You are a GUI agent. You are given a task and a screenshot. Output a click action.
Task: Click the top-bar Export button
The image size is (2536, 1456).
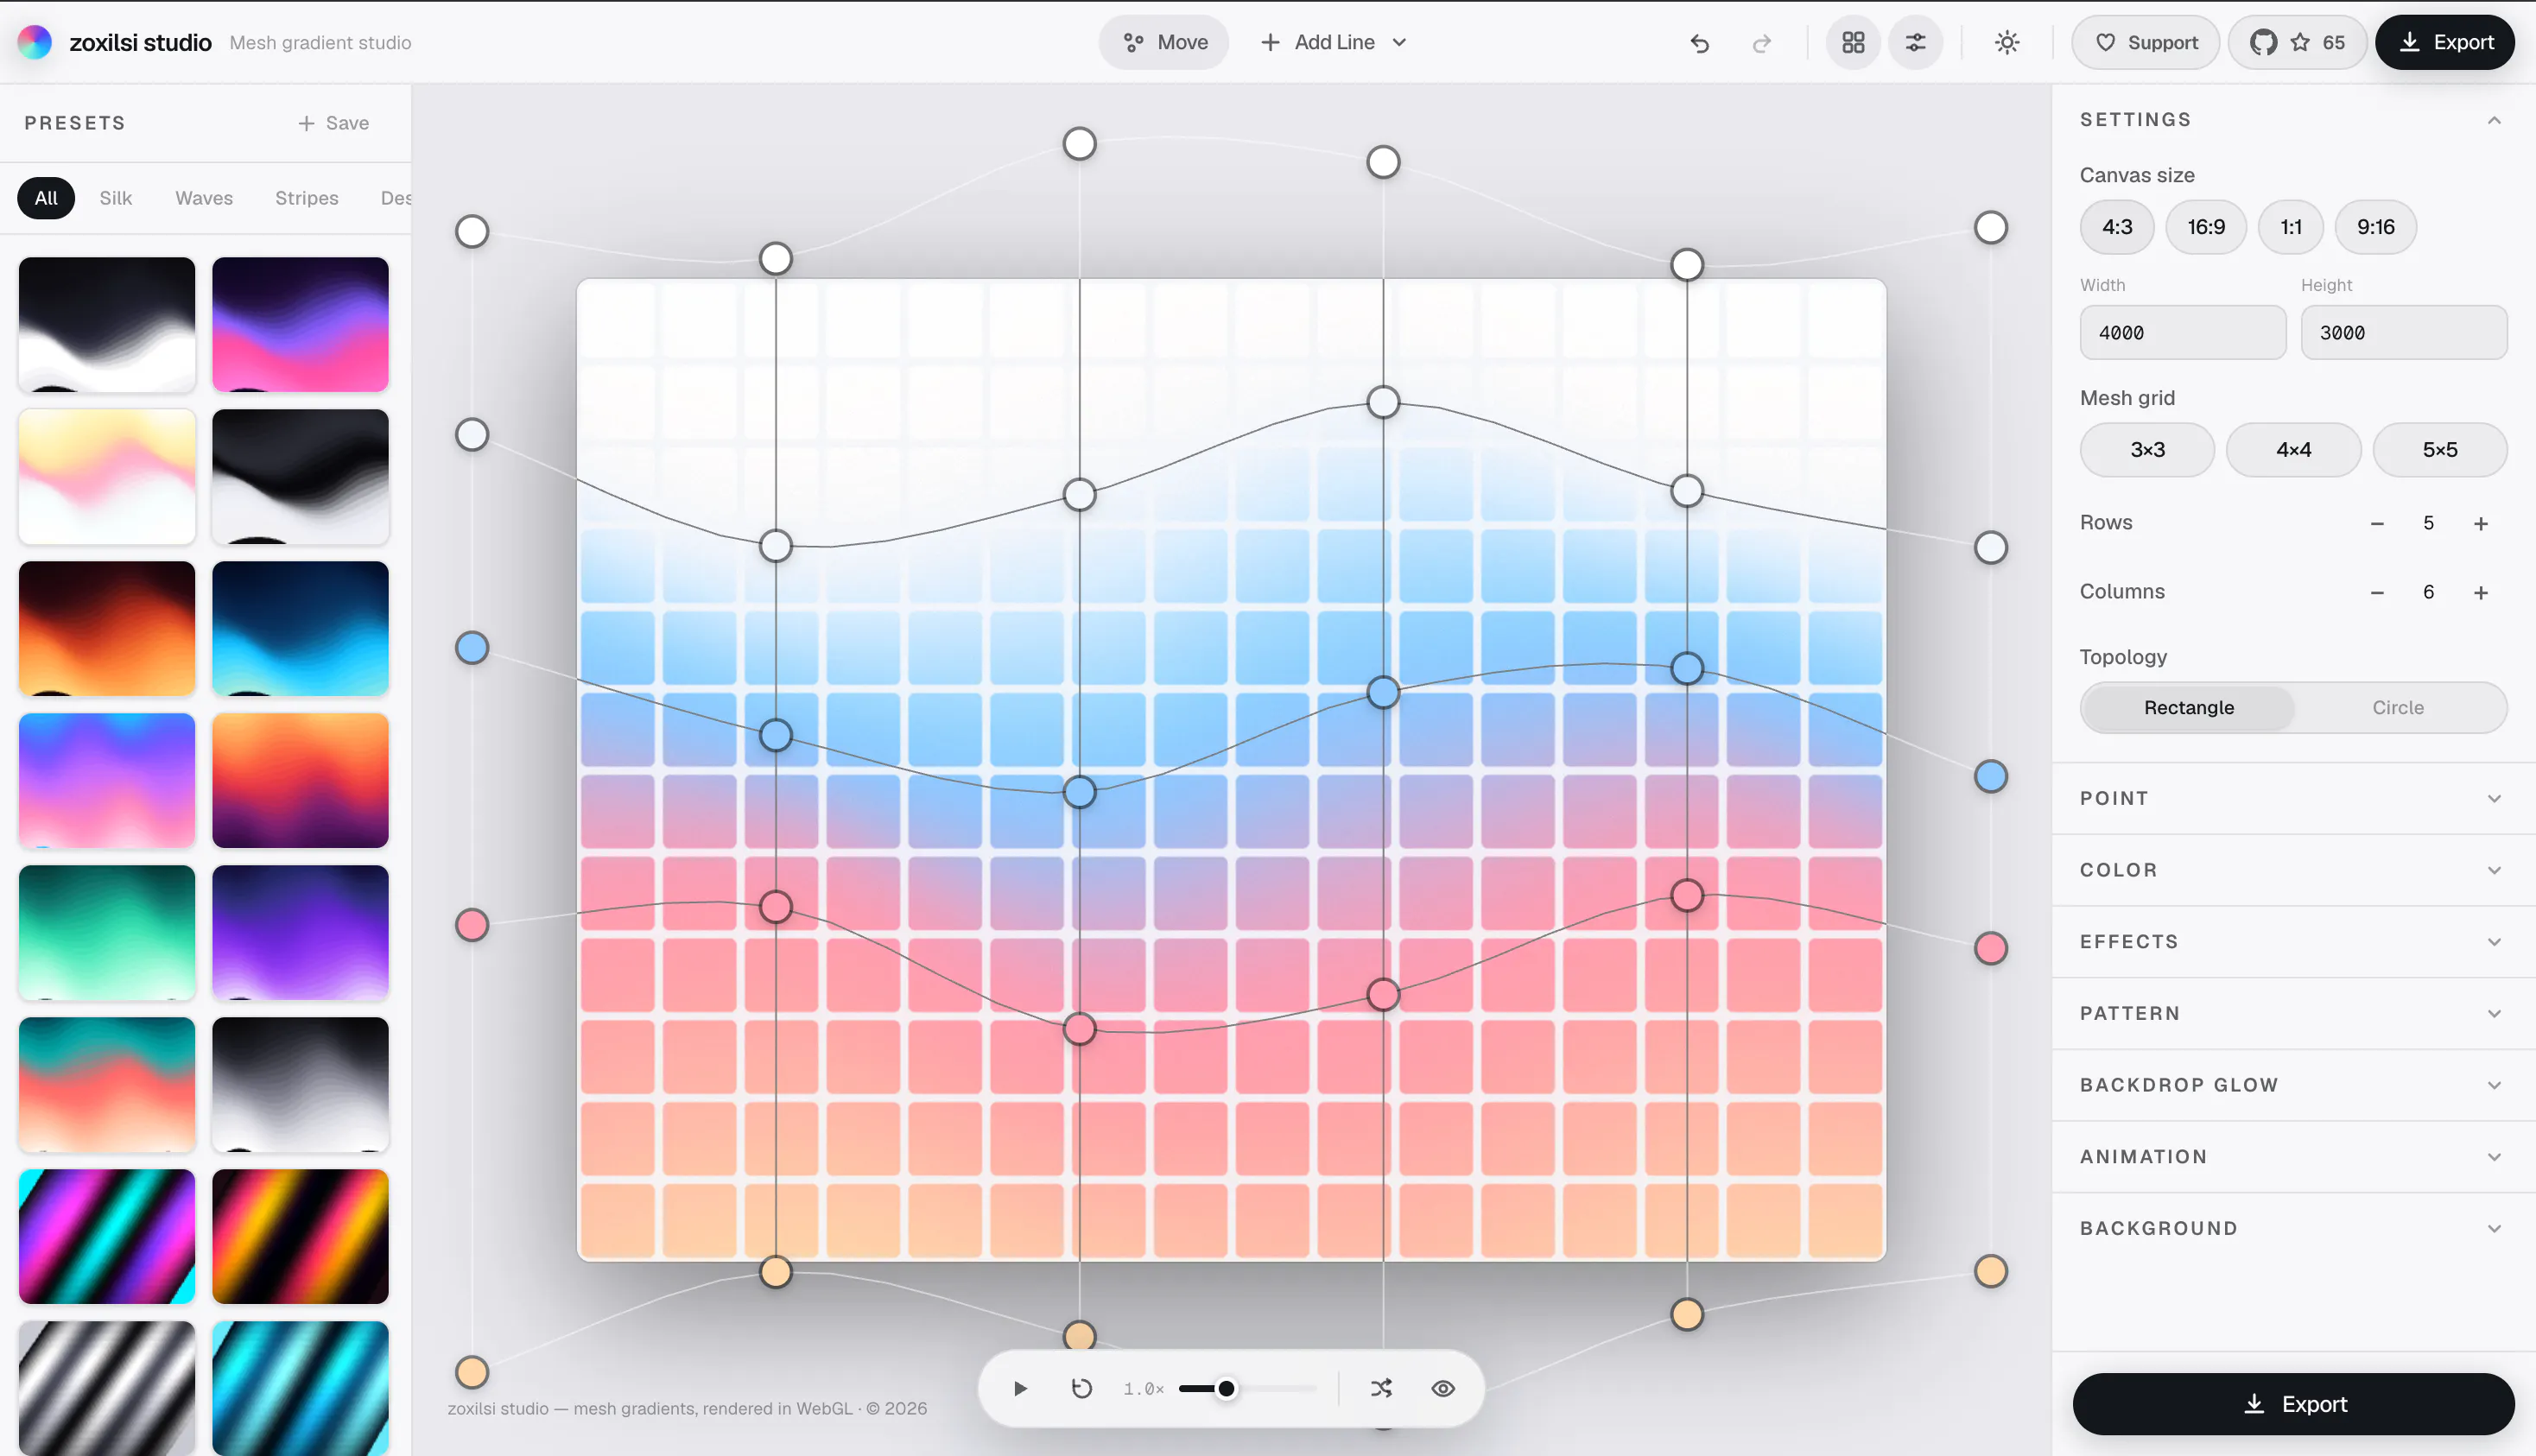pos(2445,42)
